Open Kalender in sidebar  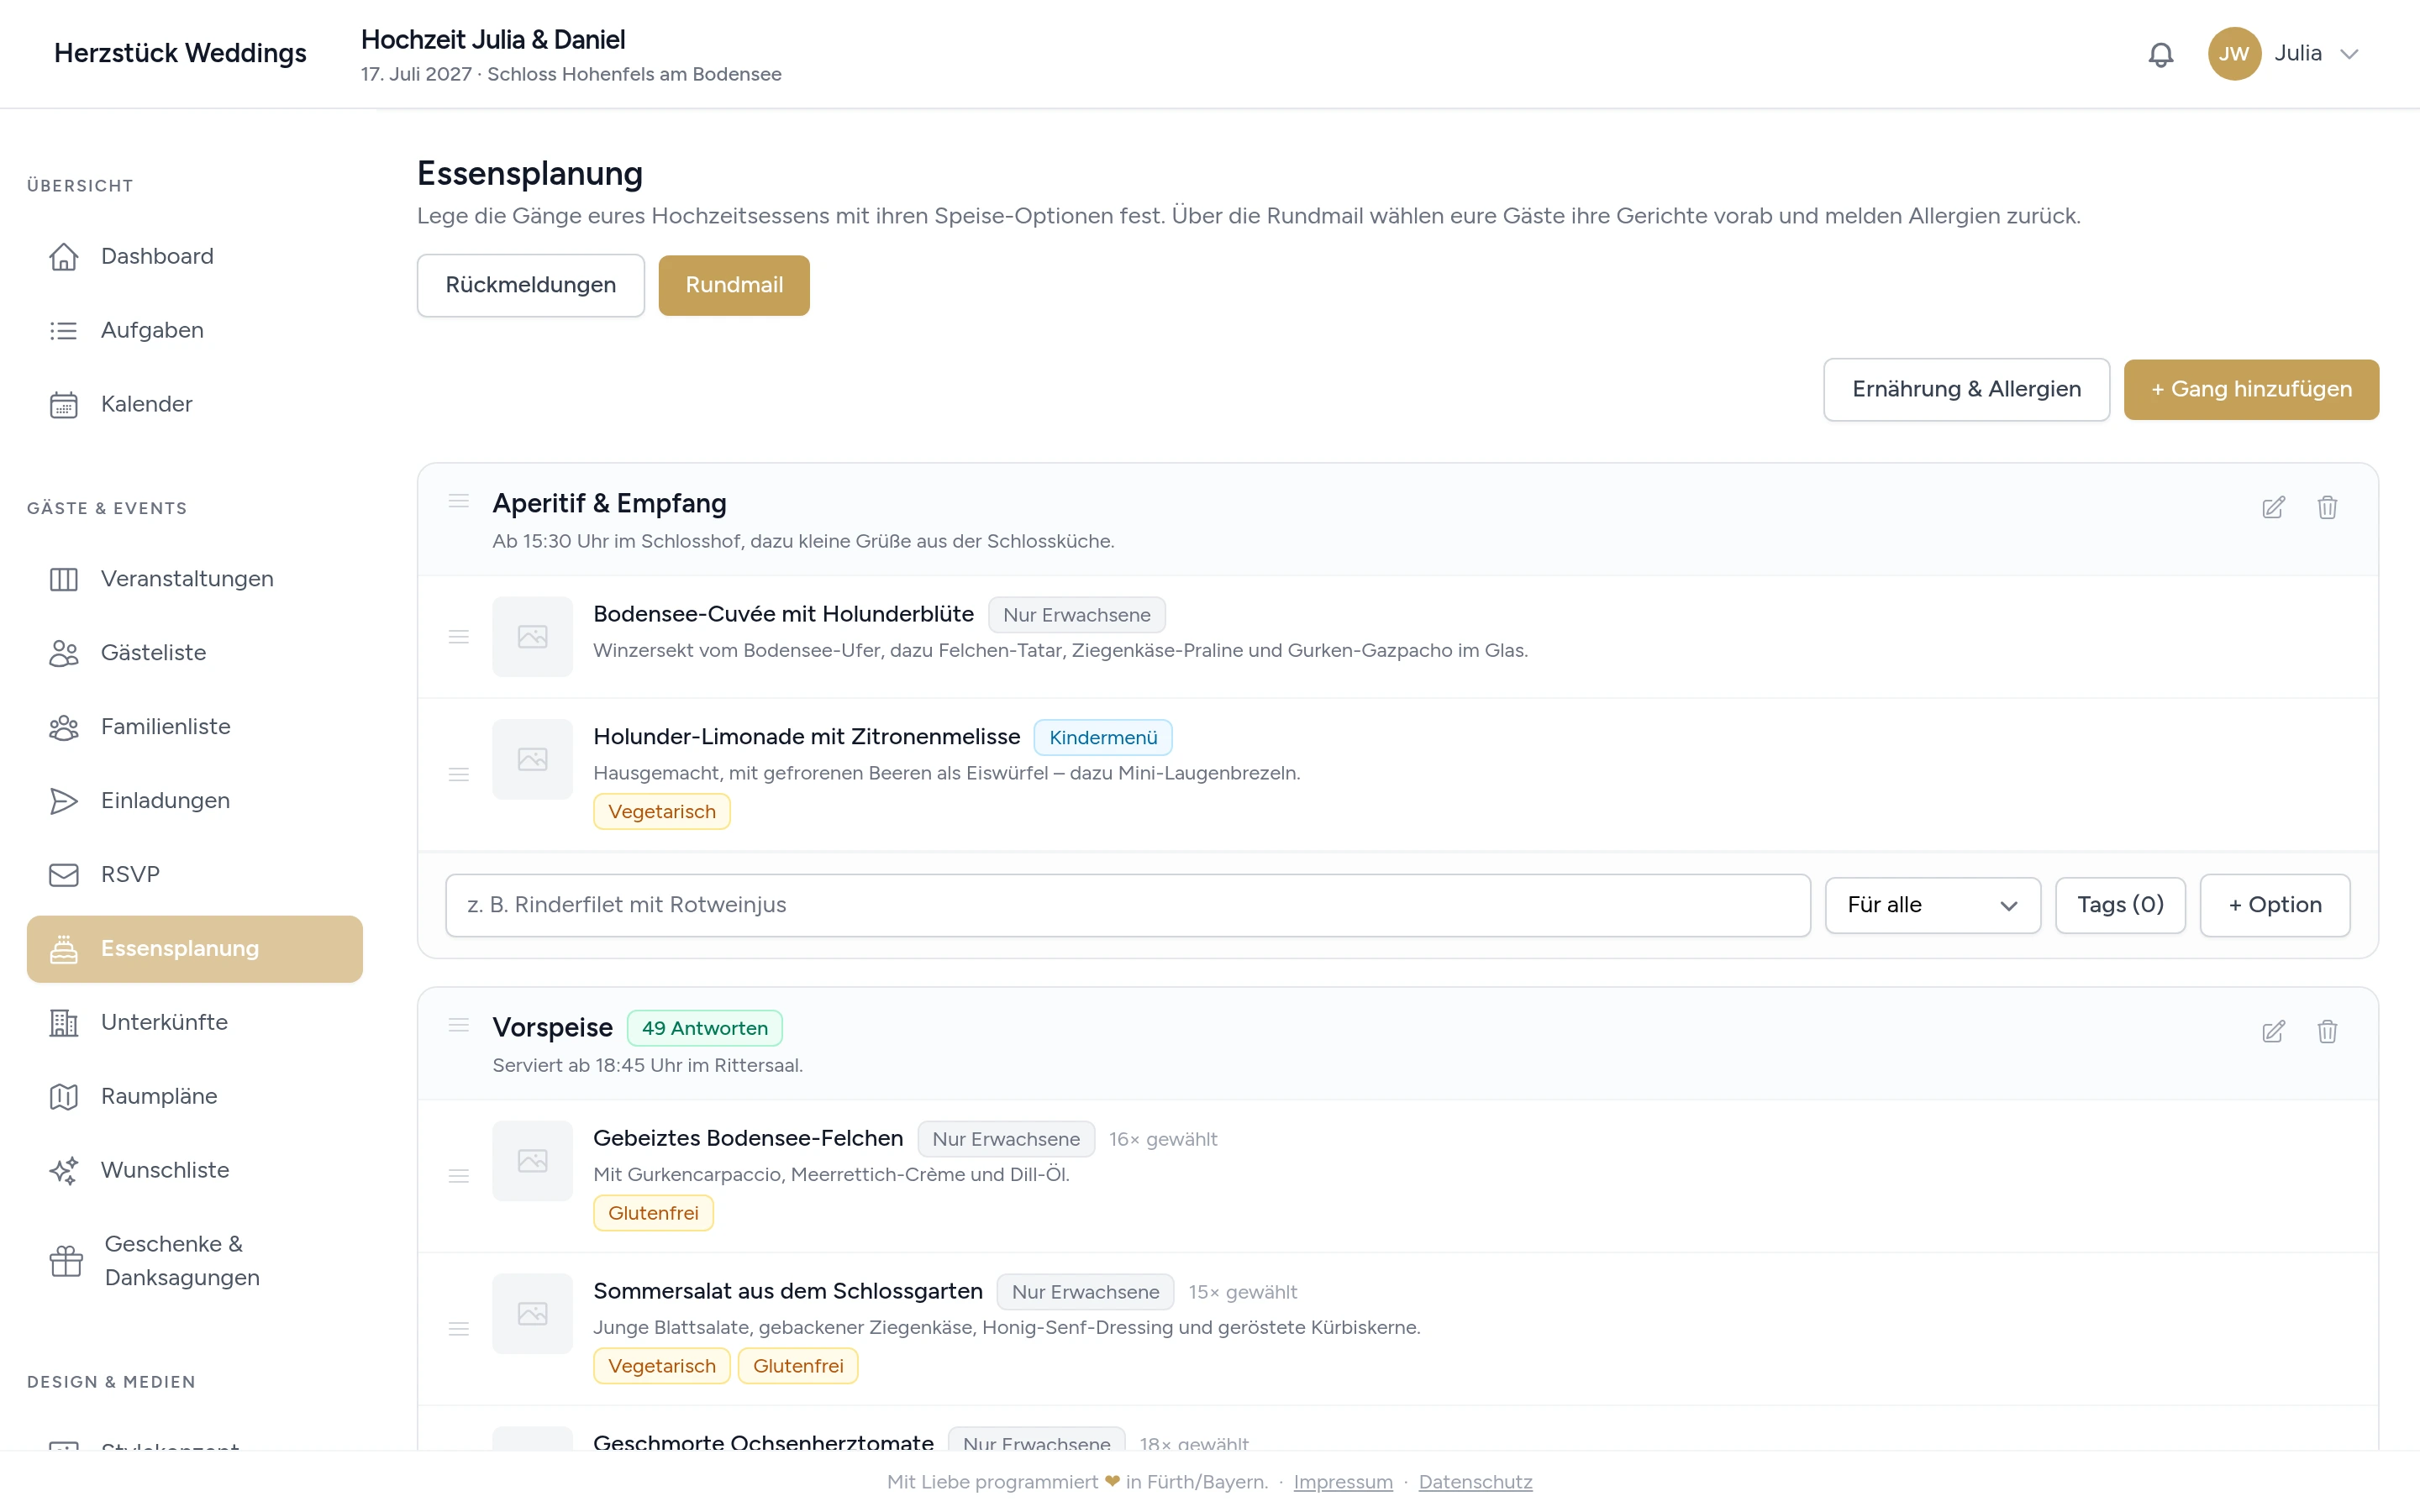tap(195, 404)
